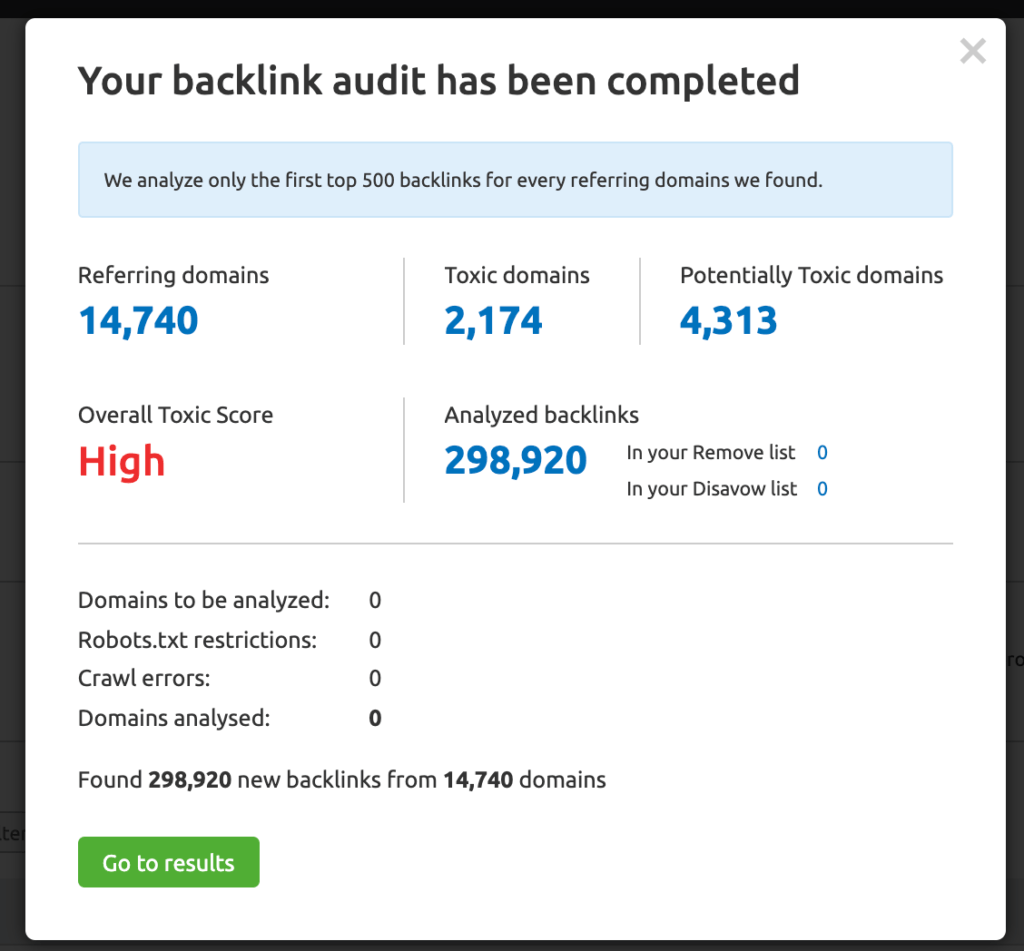The image size is (1024, 951).
Task: Select the High overall toxic score
Action: tap(121, 462)
